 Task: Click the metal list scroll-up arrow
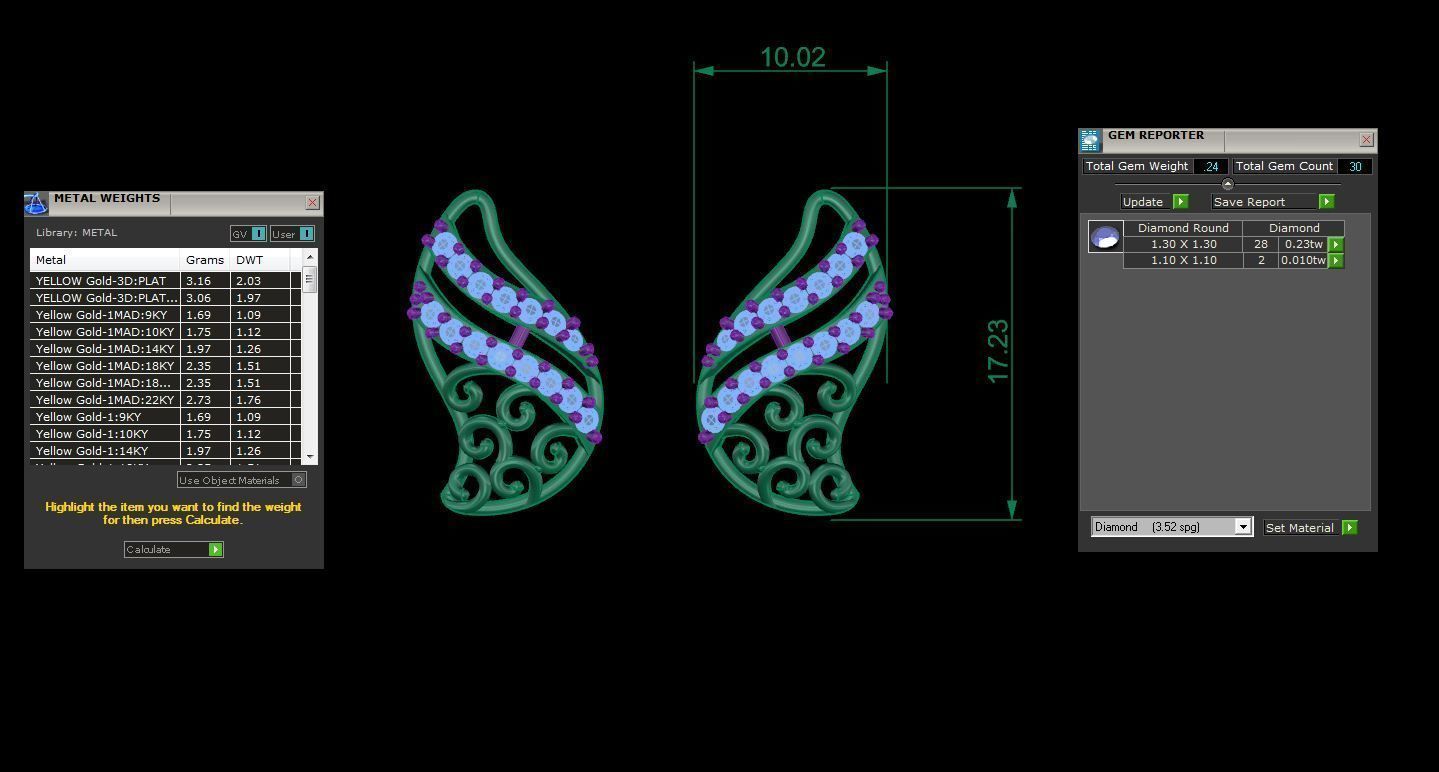309,257
